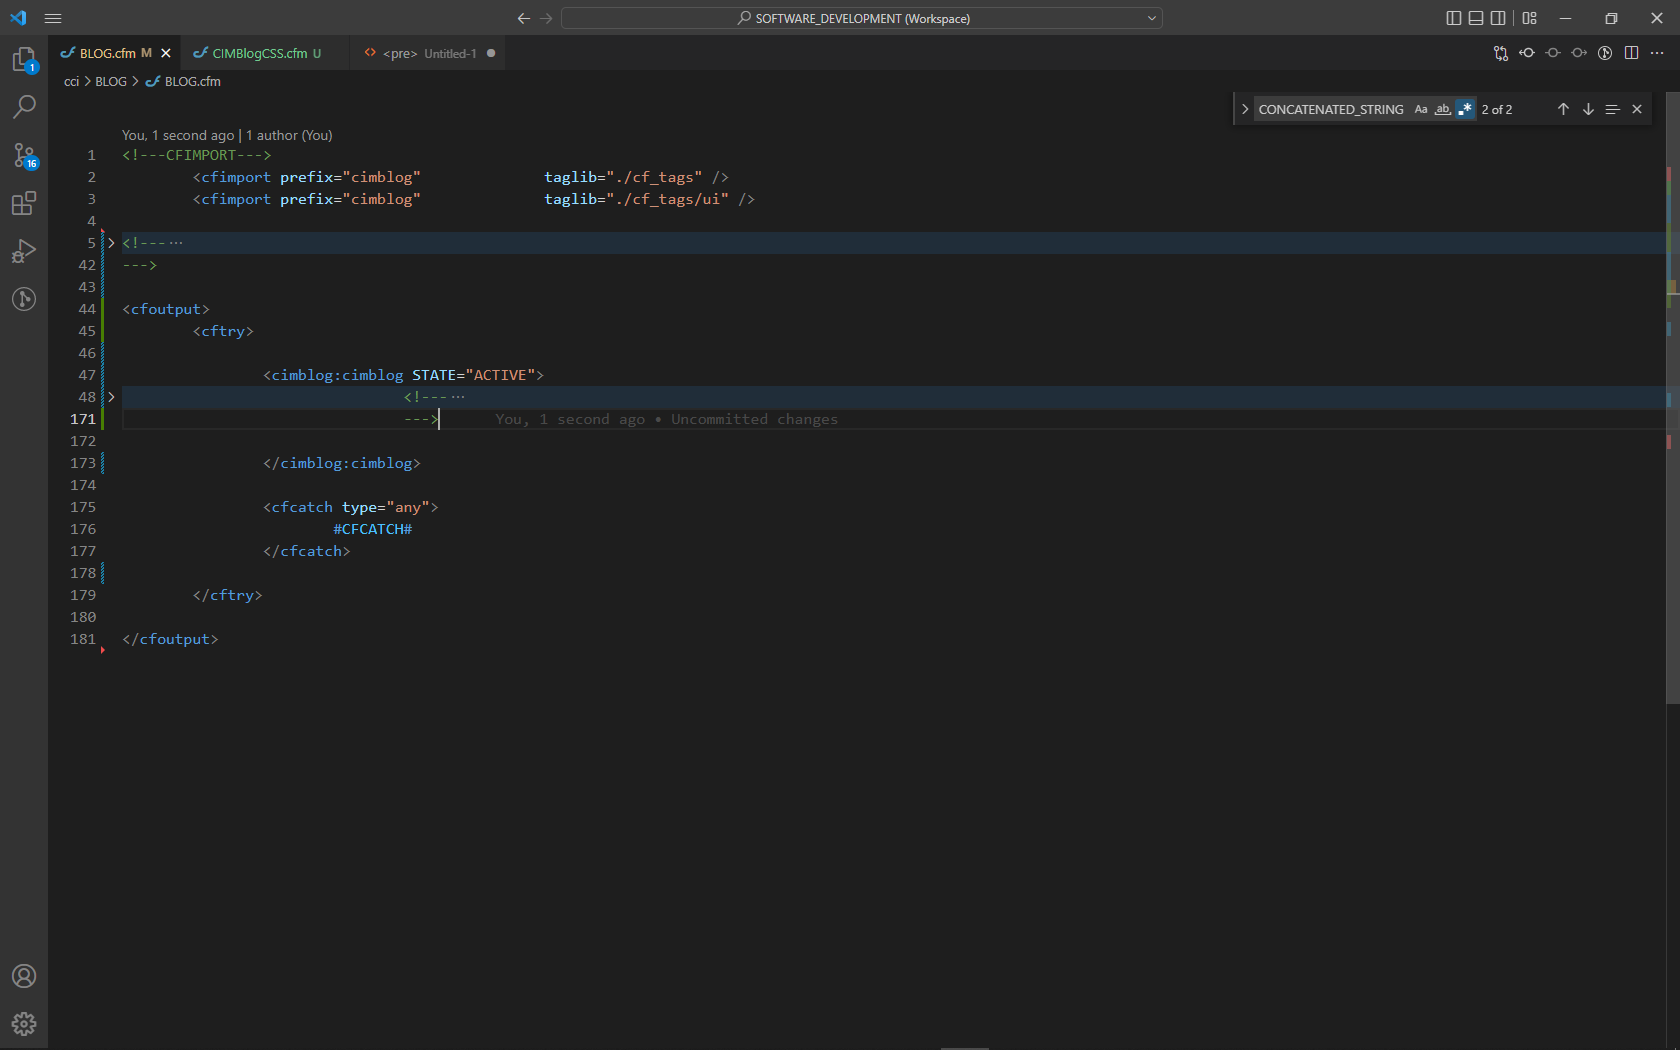1680x1050 pixels.
Task: Switch to the Untitled-1 tab
Action: (x=428, y=53)
